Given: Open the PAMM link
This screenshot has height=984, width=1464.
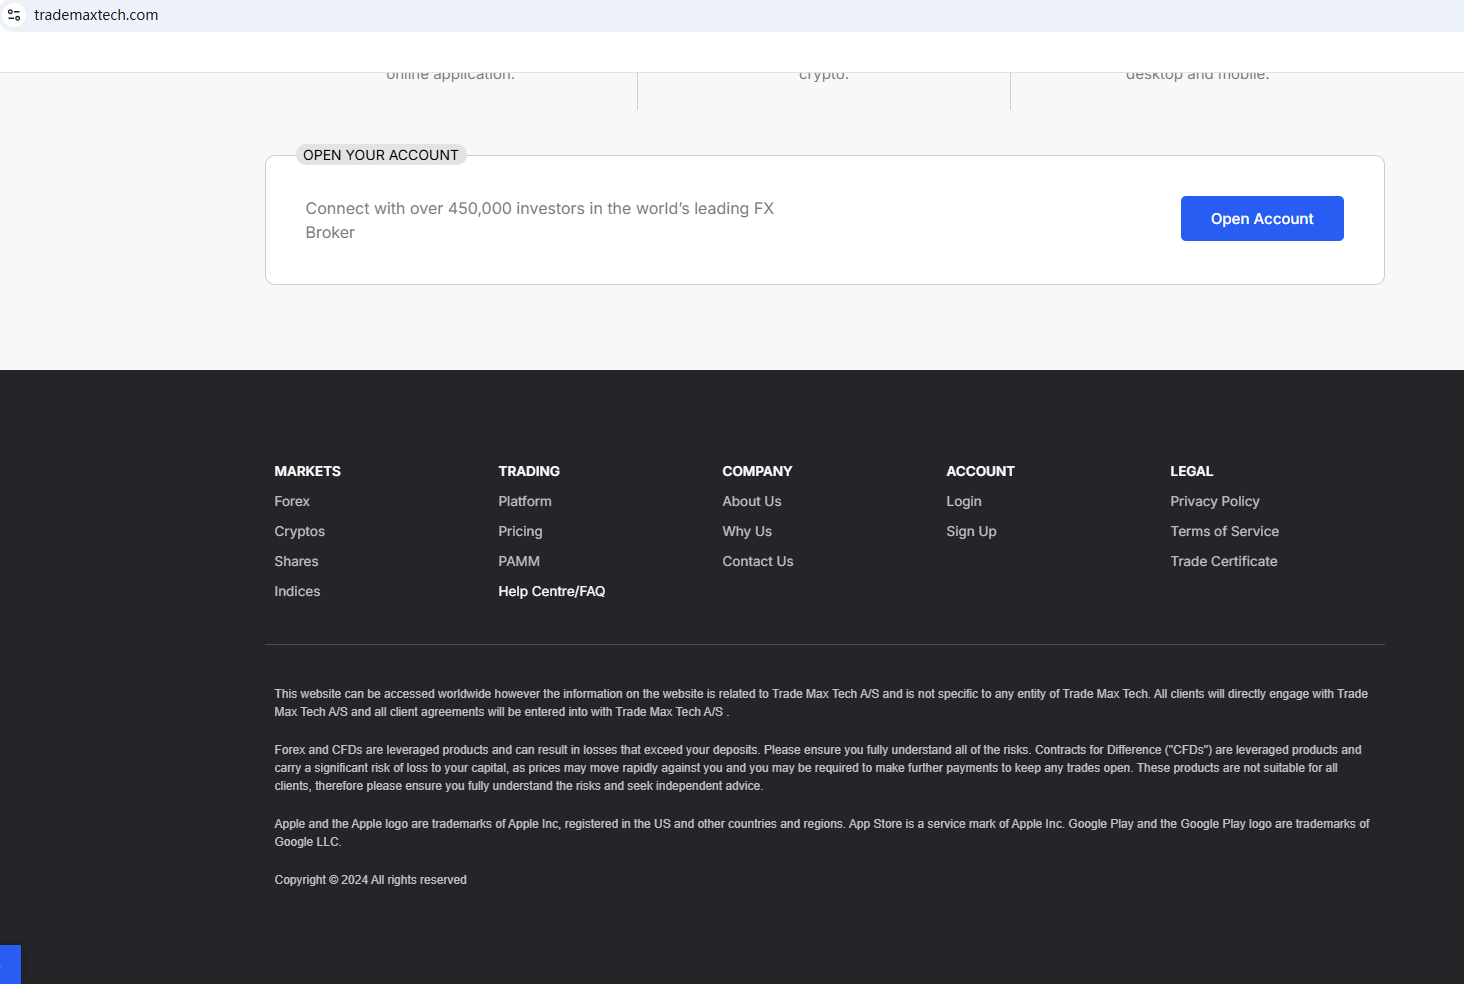Looking at the screenshot, I should [x=518, y=561].
